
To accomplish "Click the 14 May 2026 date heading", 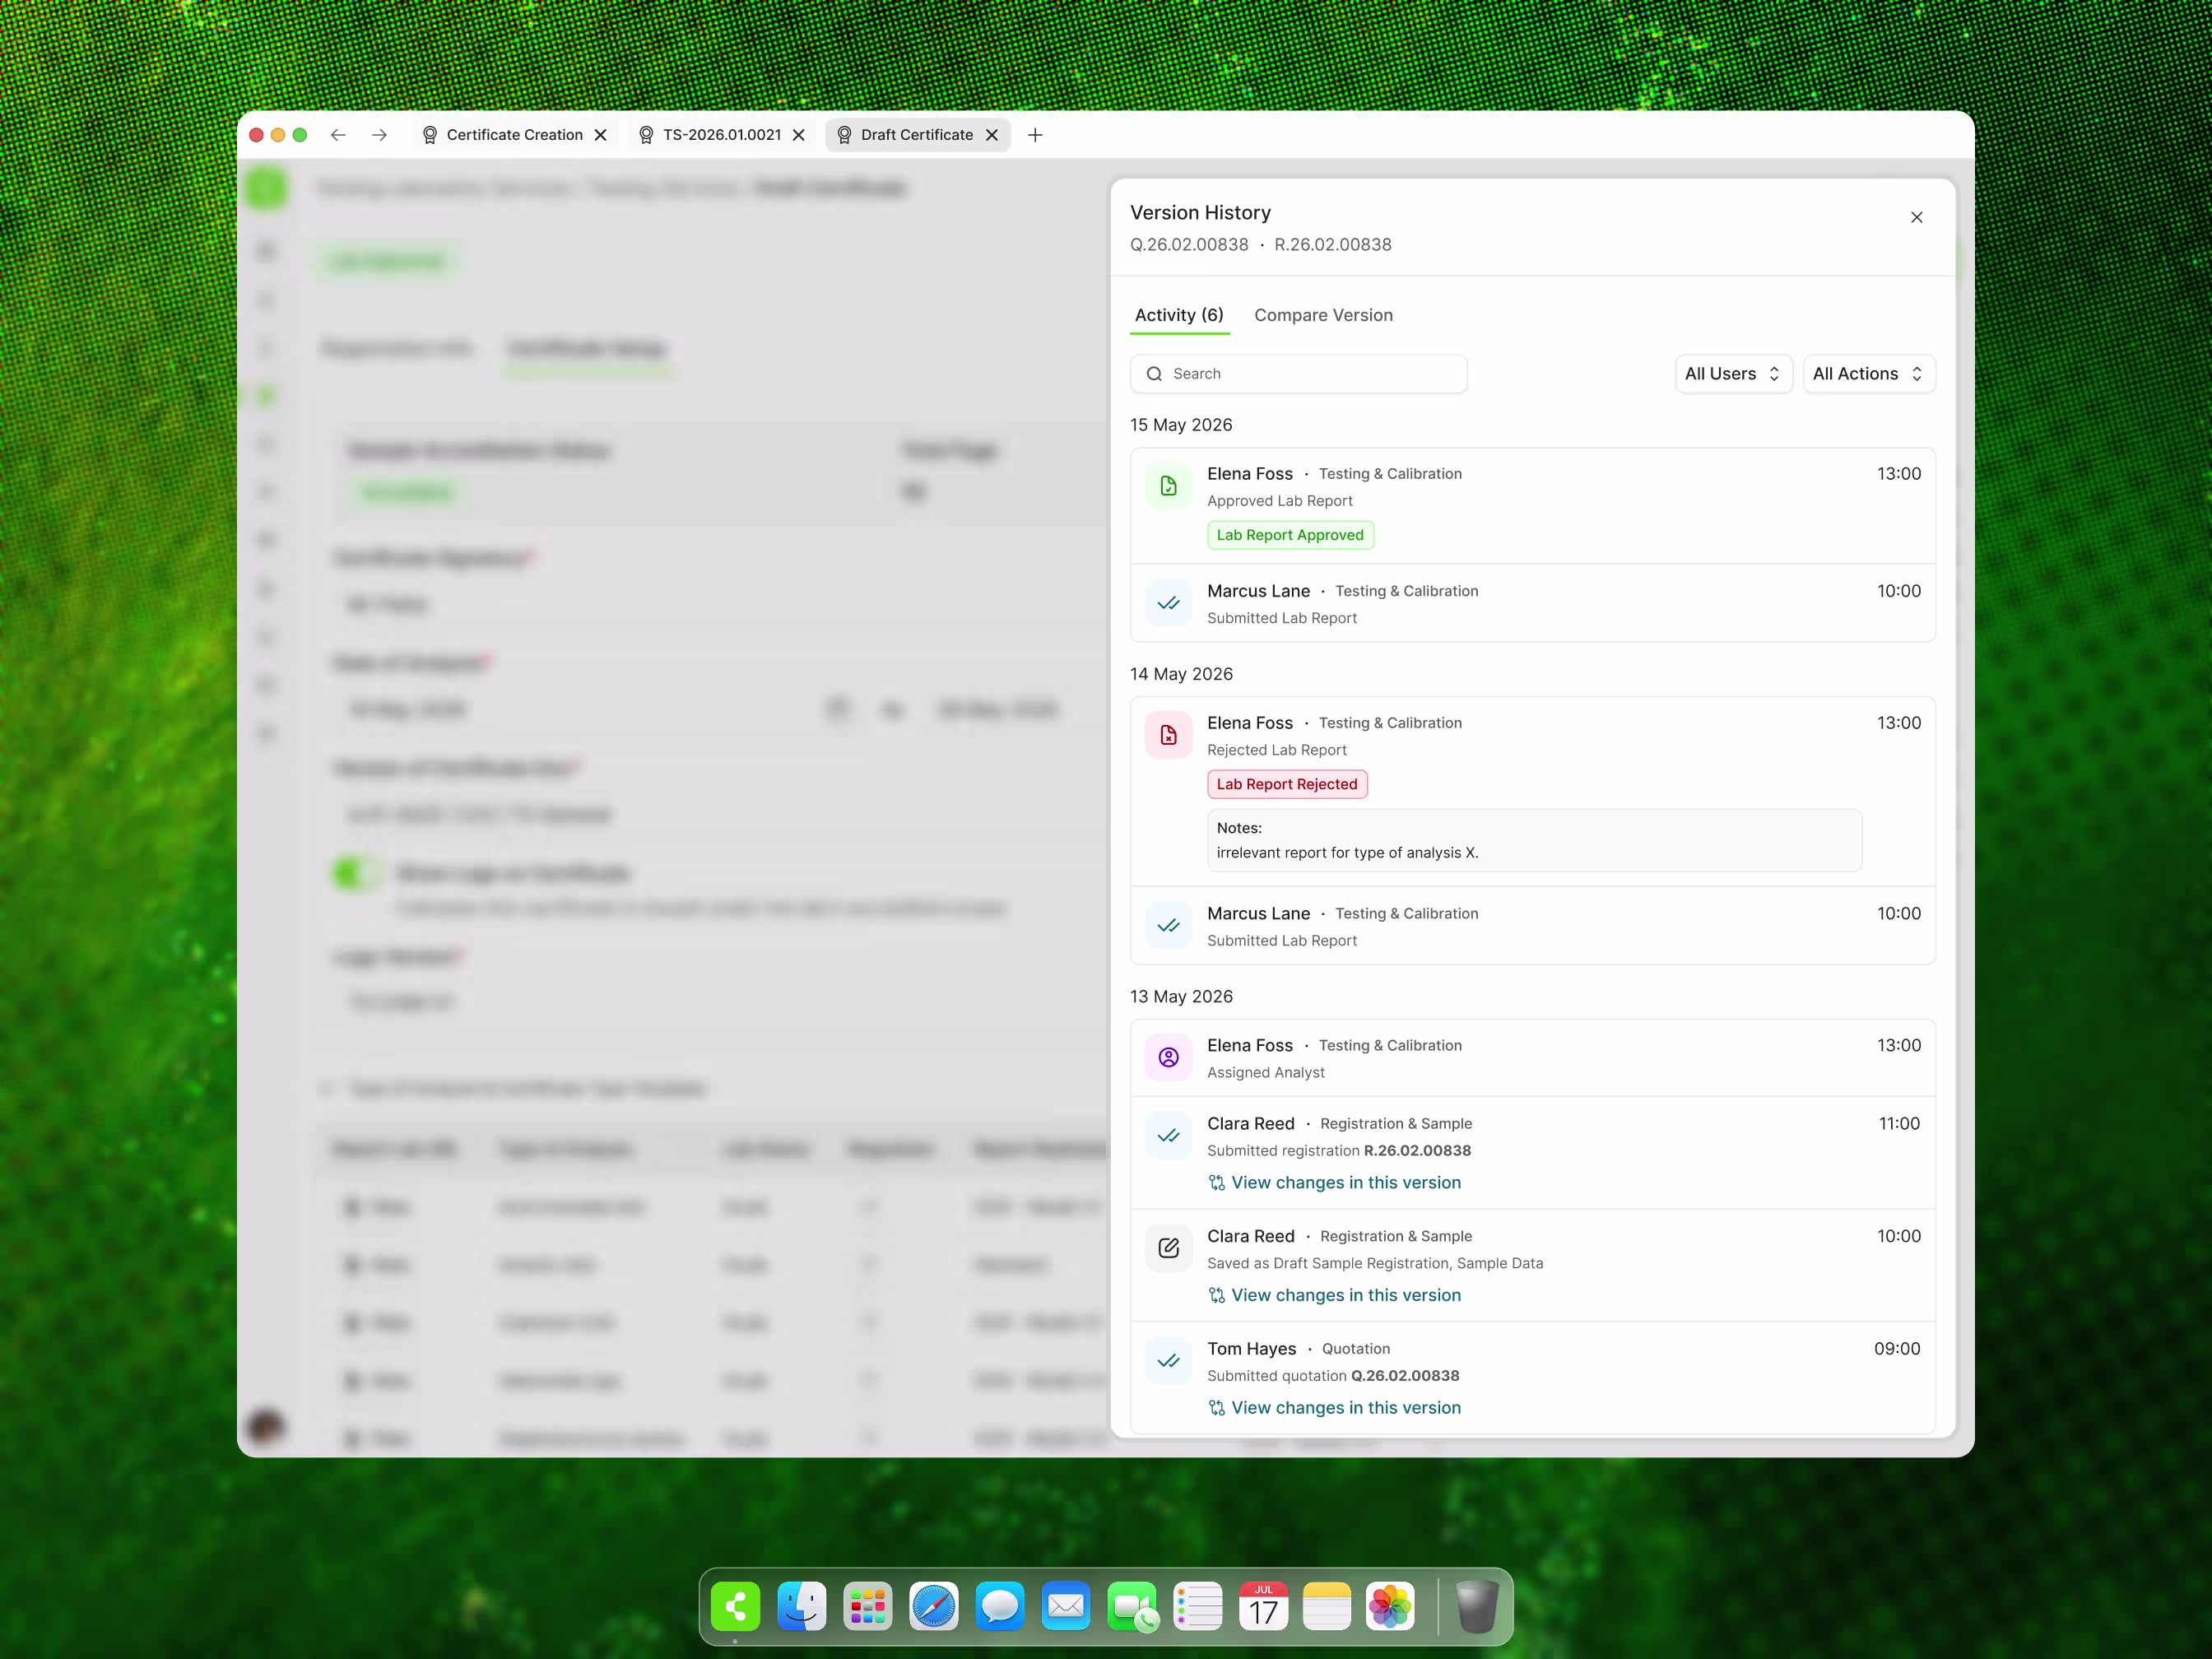I will pyautogui.click(x=1181, y=674).
